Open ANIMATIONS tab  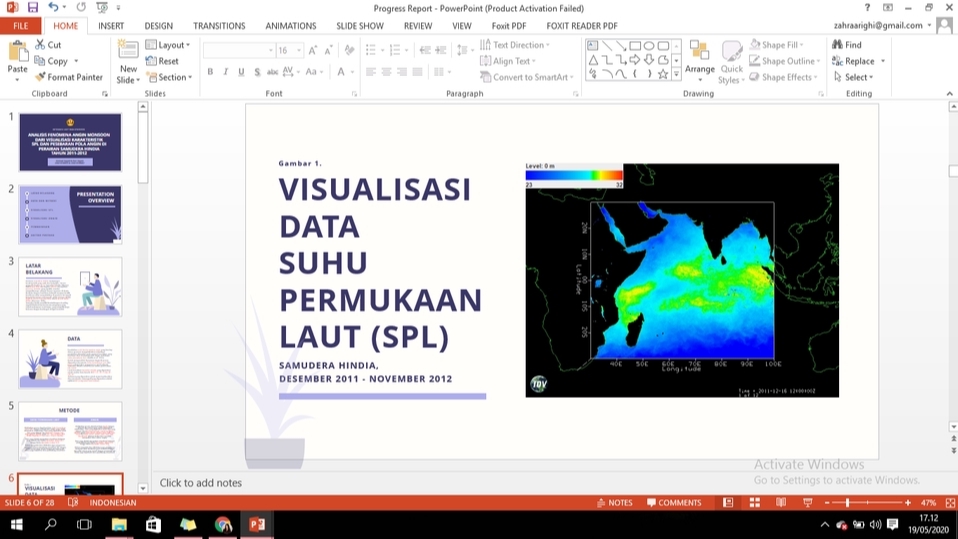pyautogui.click(x=291, y=26)
